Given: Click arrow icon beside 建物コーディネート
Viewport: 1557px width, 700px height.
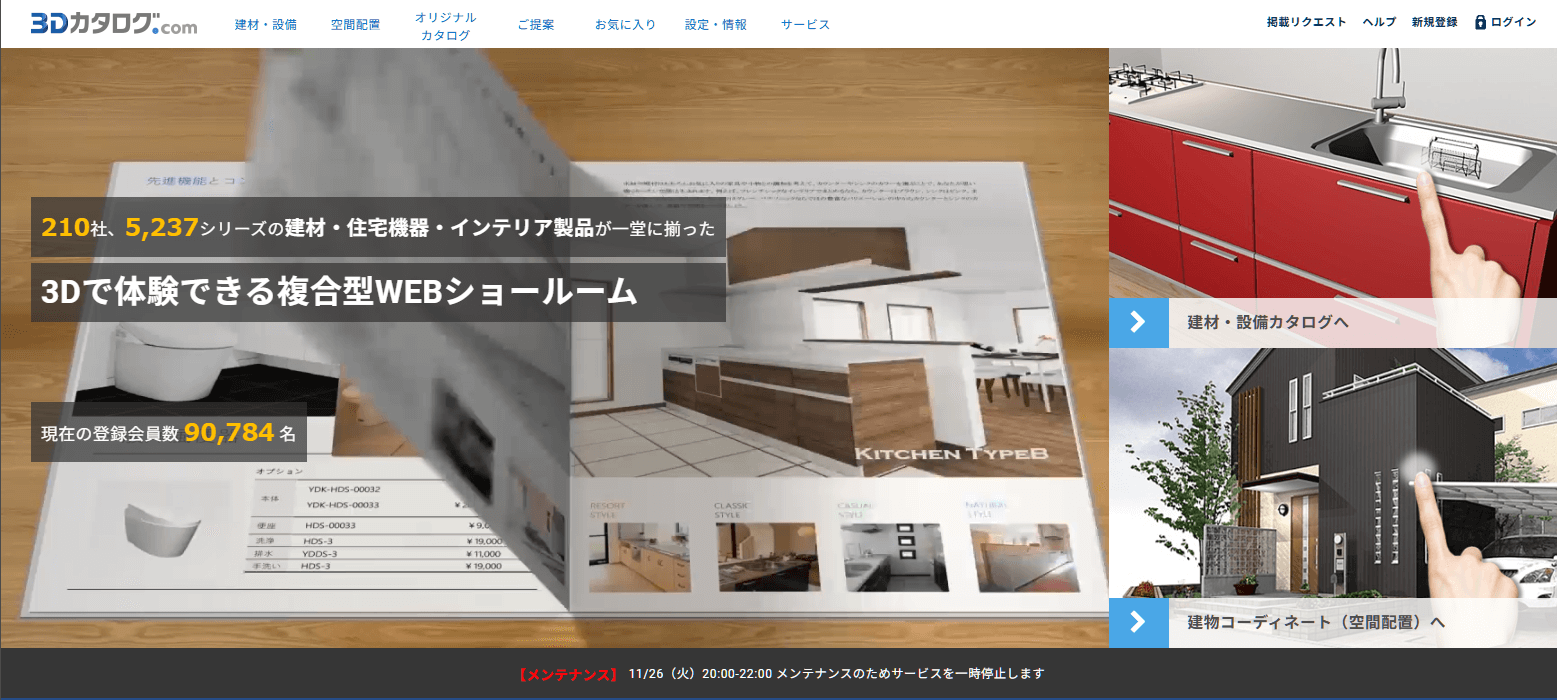Looking at the screenshot, I should tap(1138, 622).
